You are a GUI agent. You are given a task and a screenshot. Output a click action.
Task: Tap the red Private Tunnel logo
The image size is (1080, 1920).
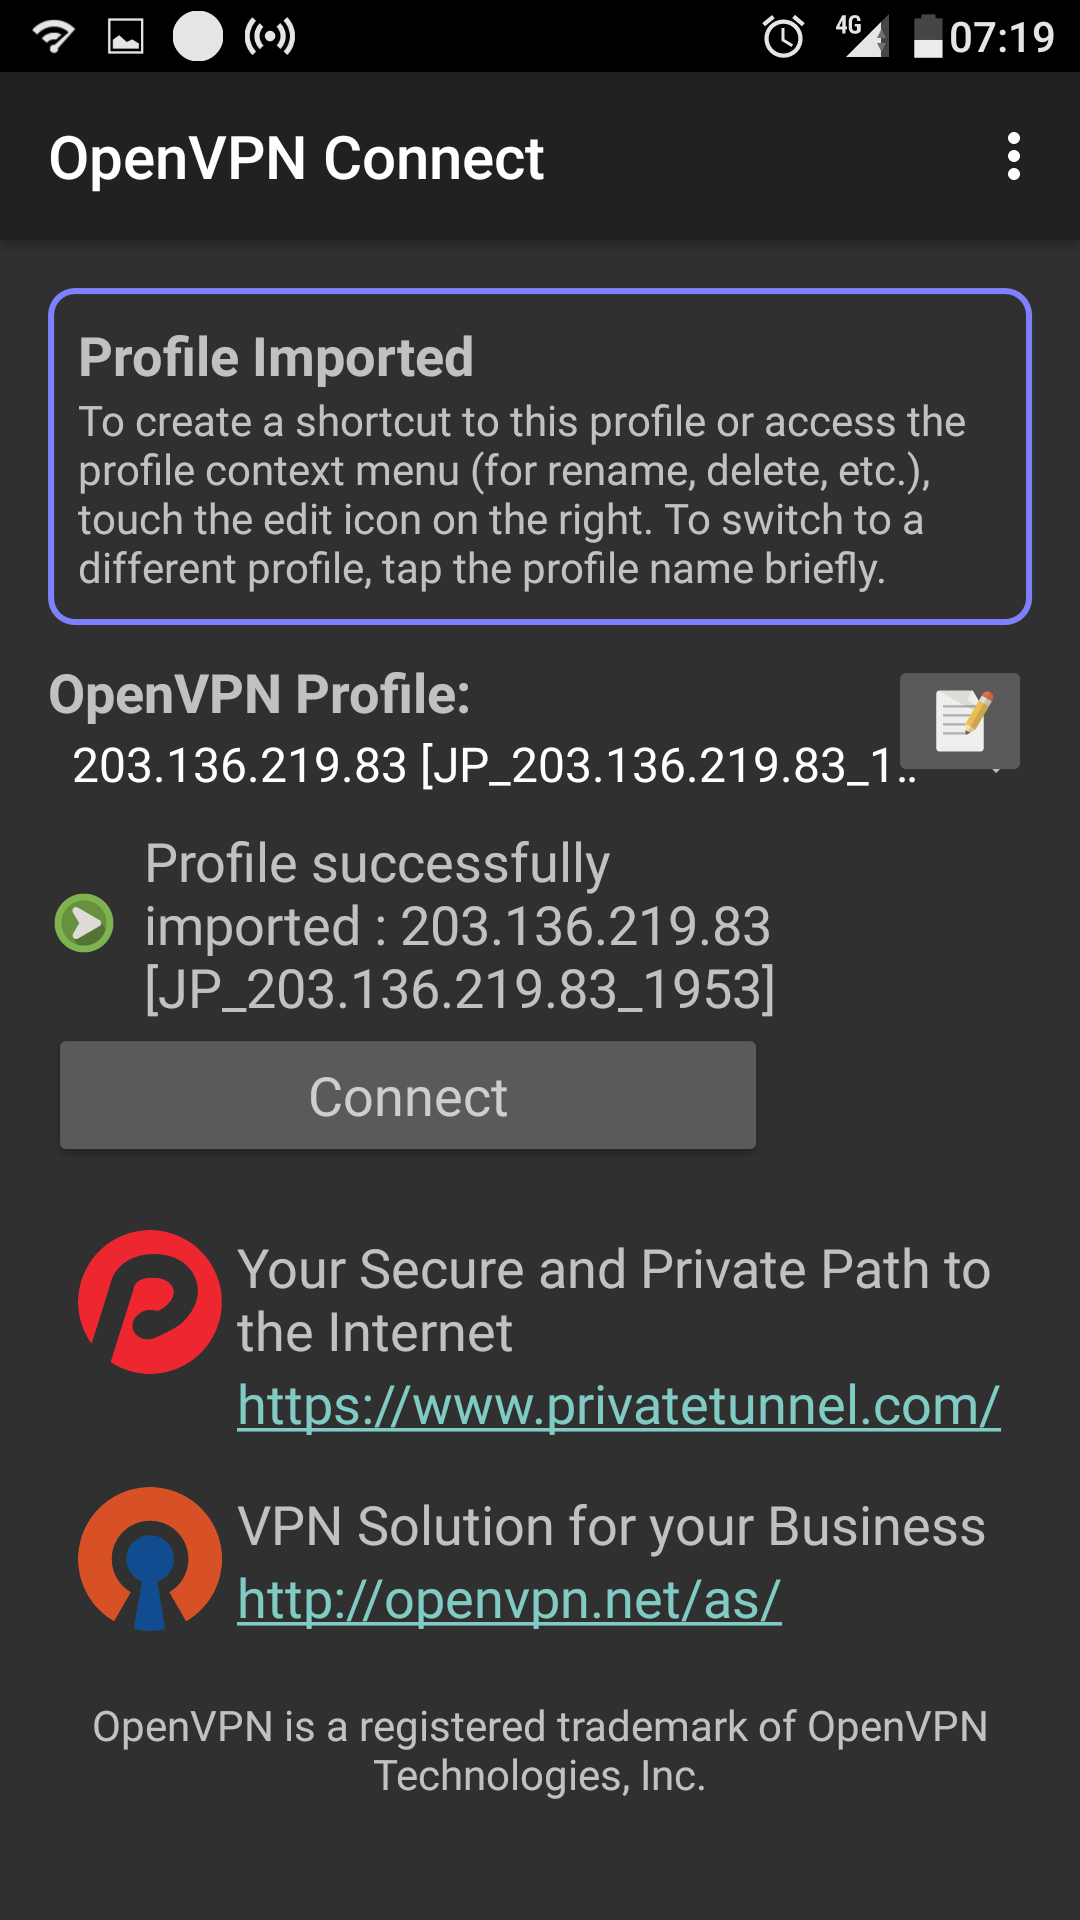pos(150,1302)
